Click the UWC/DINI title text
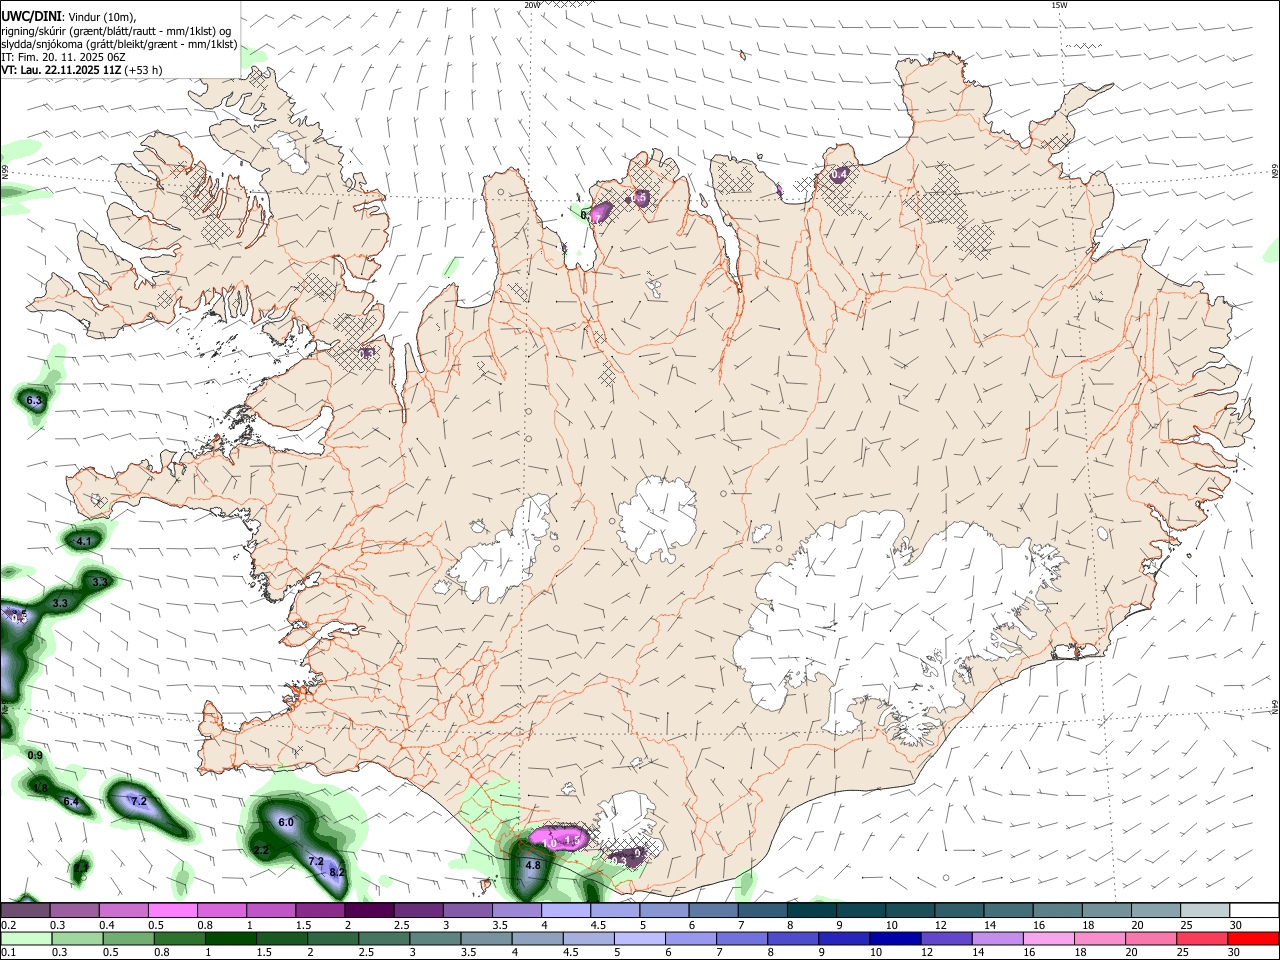Viewport: 1280px width, 960px height. [31, 17]
